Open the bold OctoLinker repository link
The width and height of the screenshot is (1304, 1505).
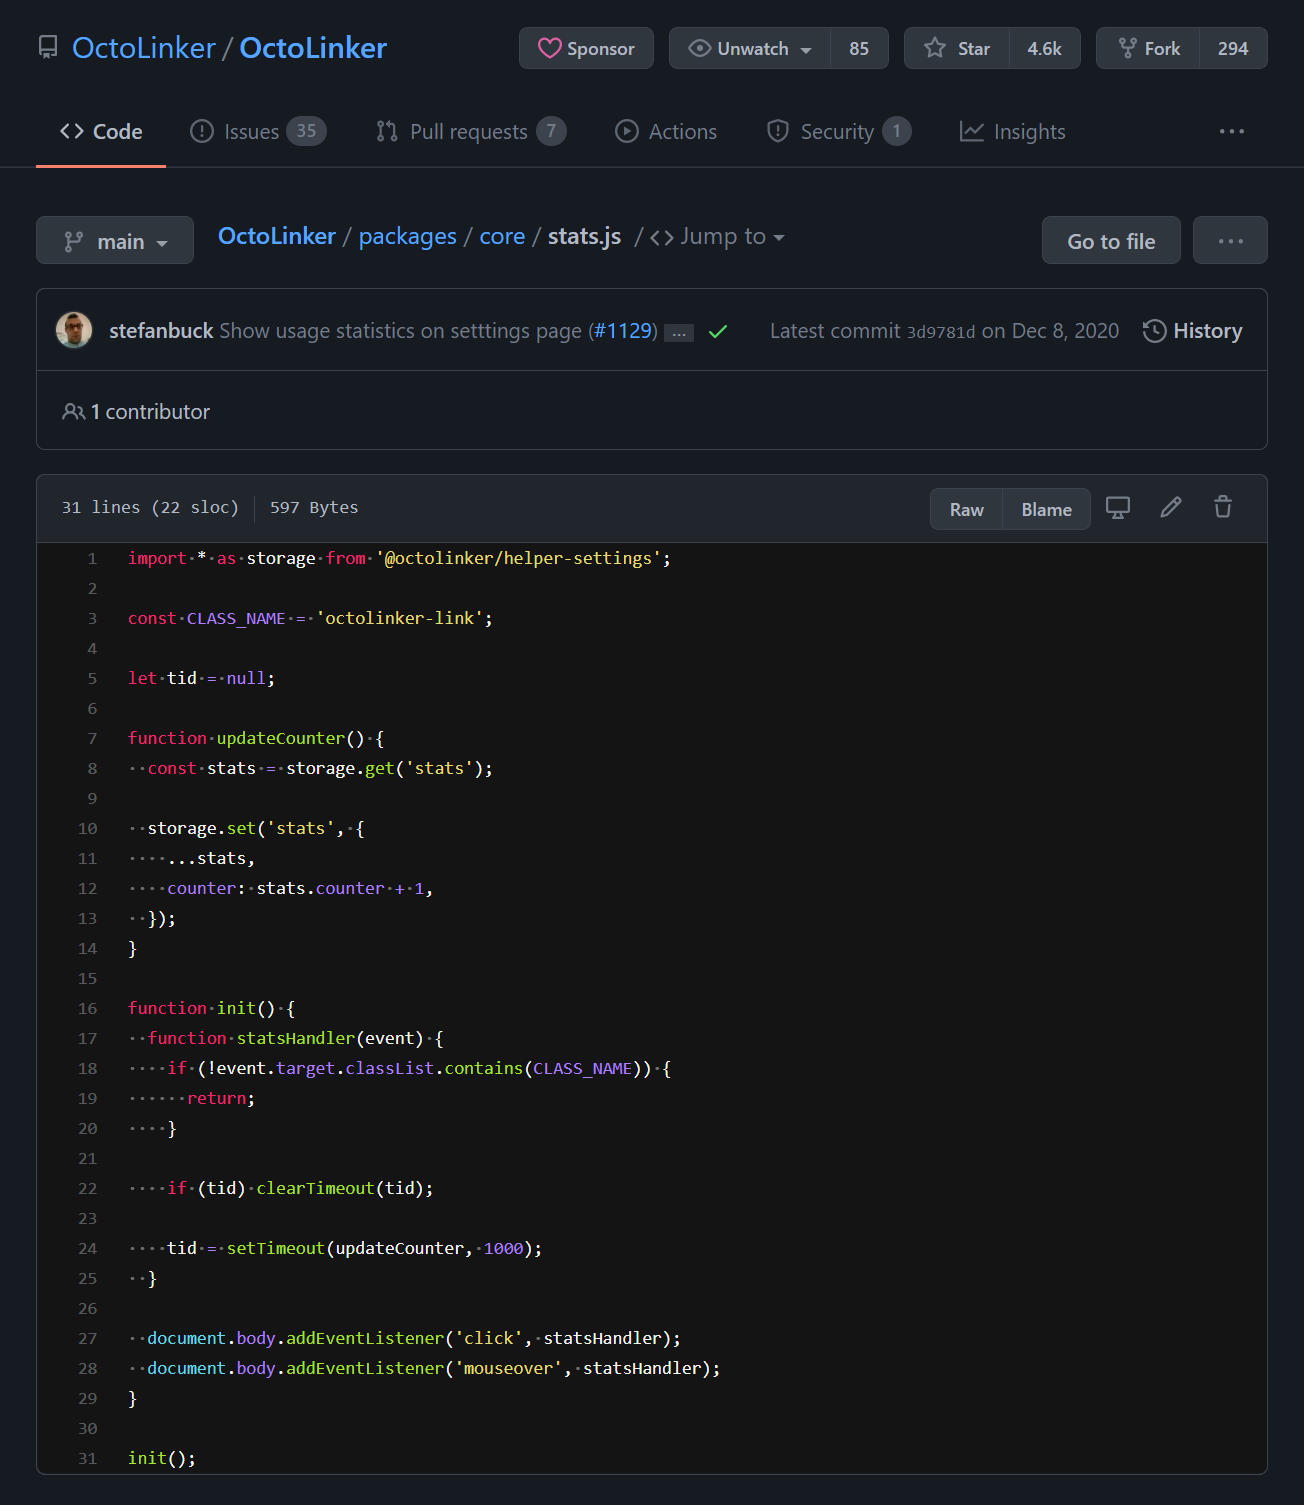pyautogui.click(x=313, y=48)
